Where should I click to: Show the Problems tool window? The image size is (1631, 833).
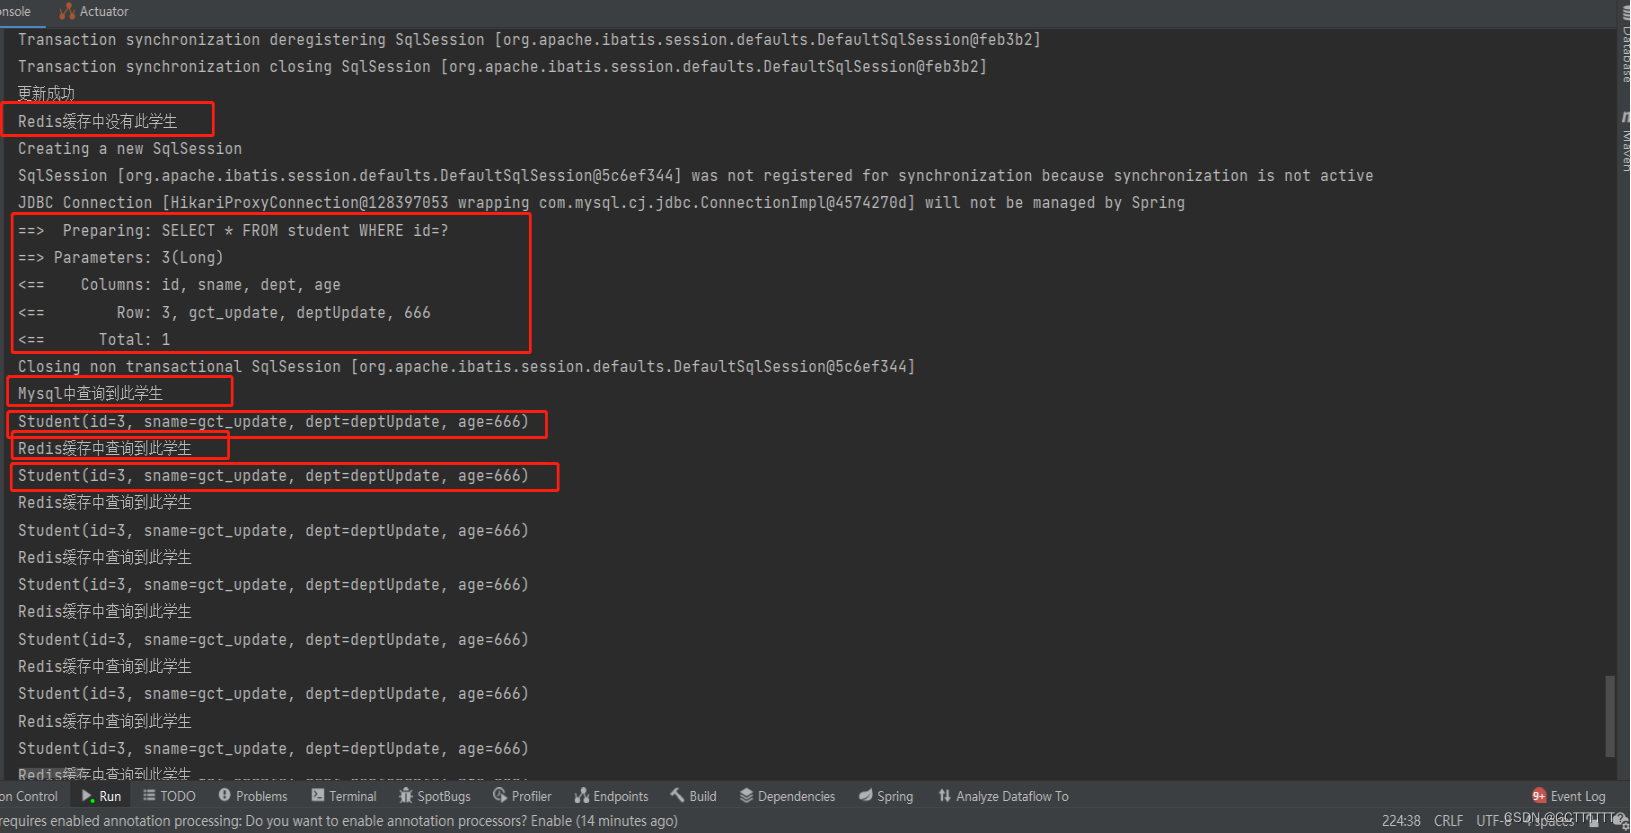(253, 796)
